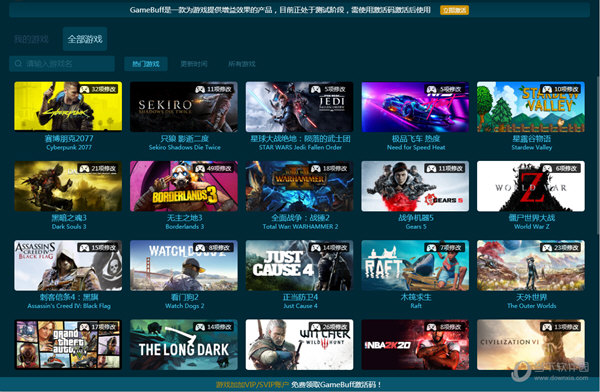600x392 pixels.
Task: Select the 更新时间 filter
Action: coord(194,64)
